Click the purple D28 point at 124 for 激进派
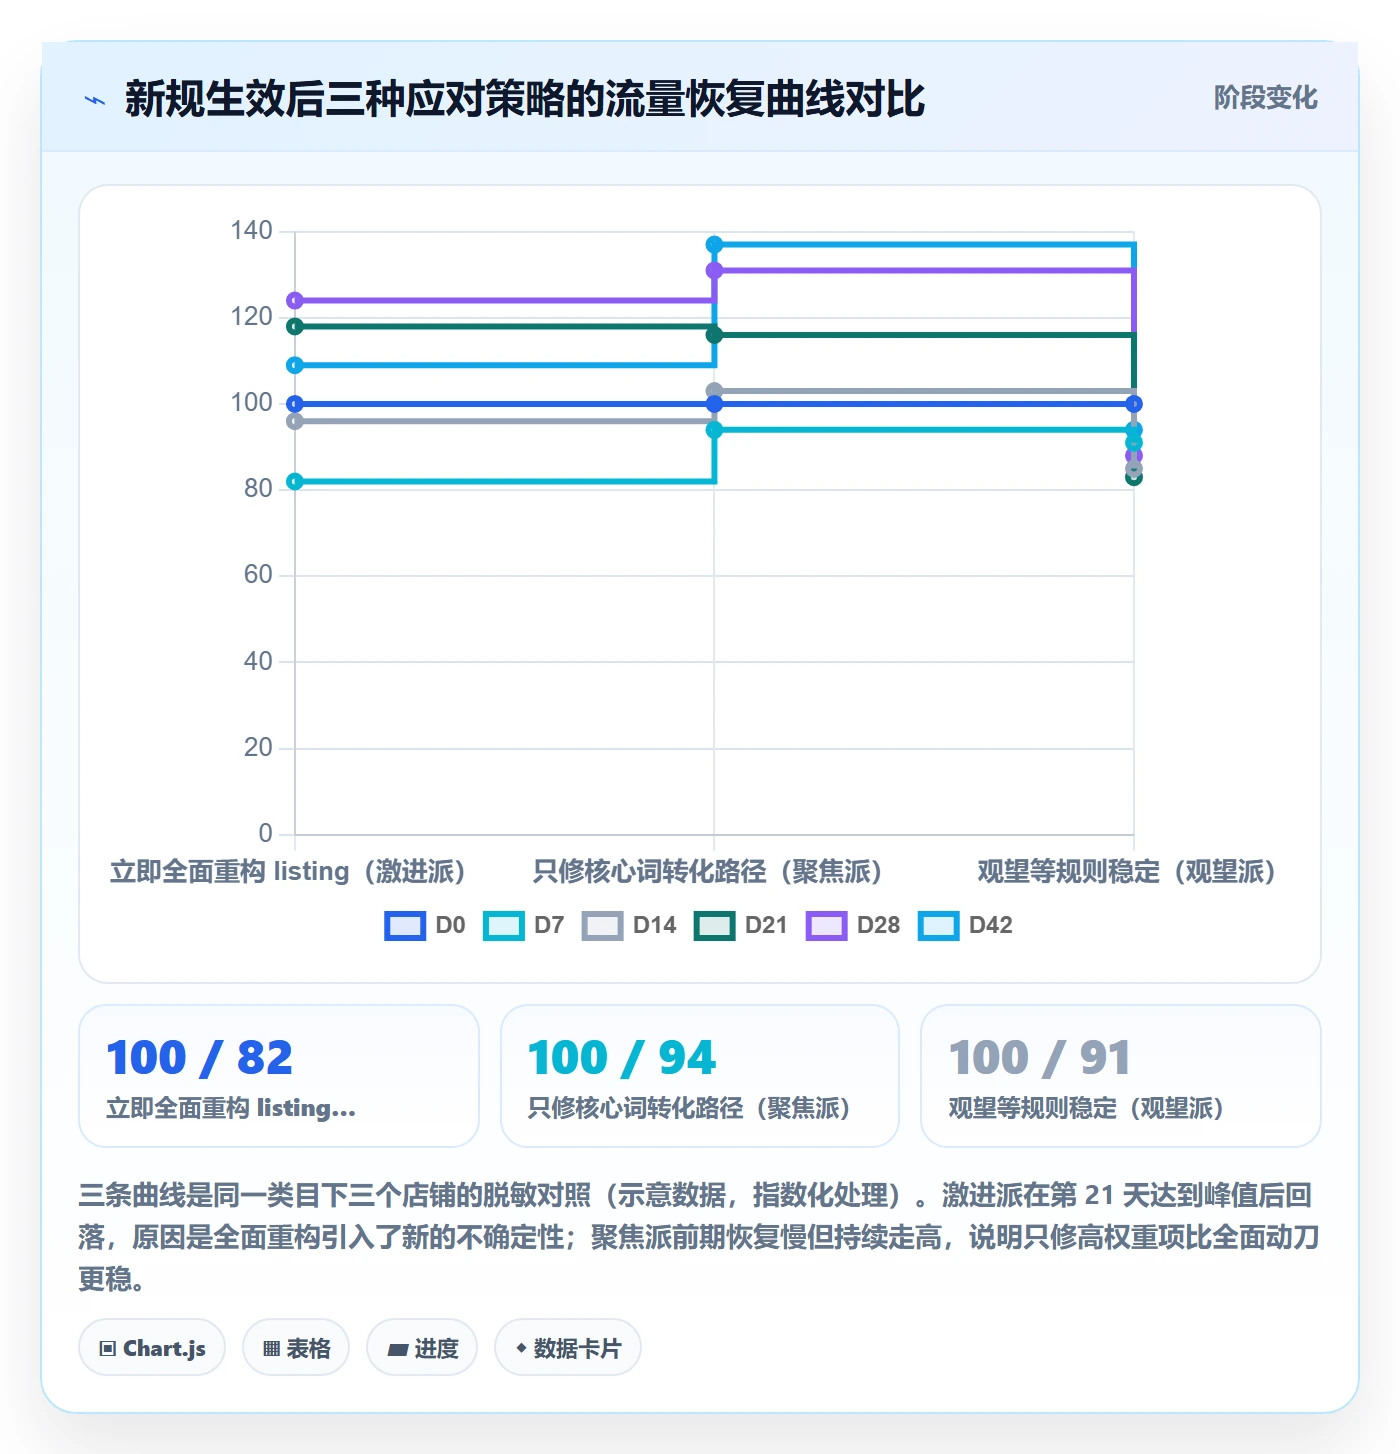The image size is (1400, 1454). tap(295, 301)
